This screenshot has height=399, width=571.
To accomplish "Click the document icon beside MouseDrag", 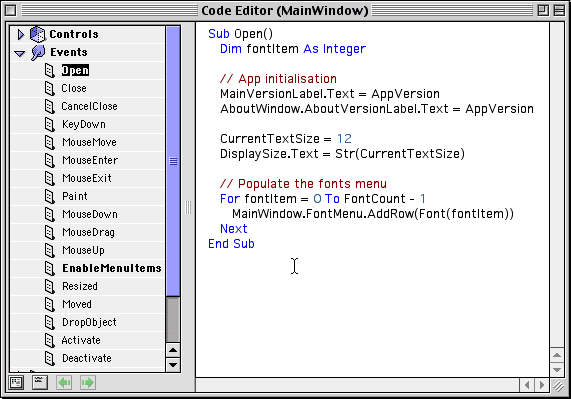I will tap(50, 233).
